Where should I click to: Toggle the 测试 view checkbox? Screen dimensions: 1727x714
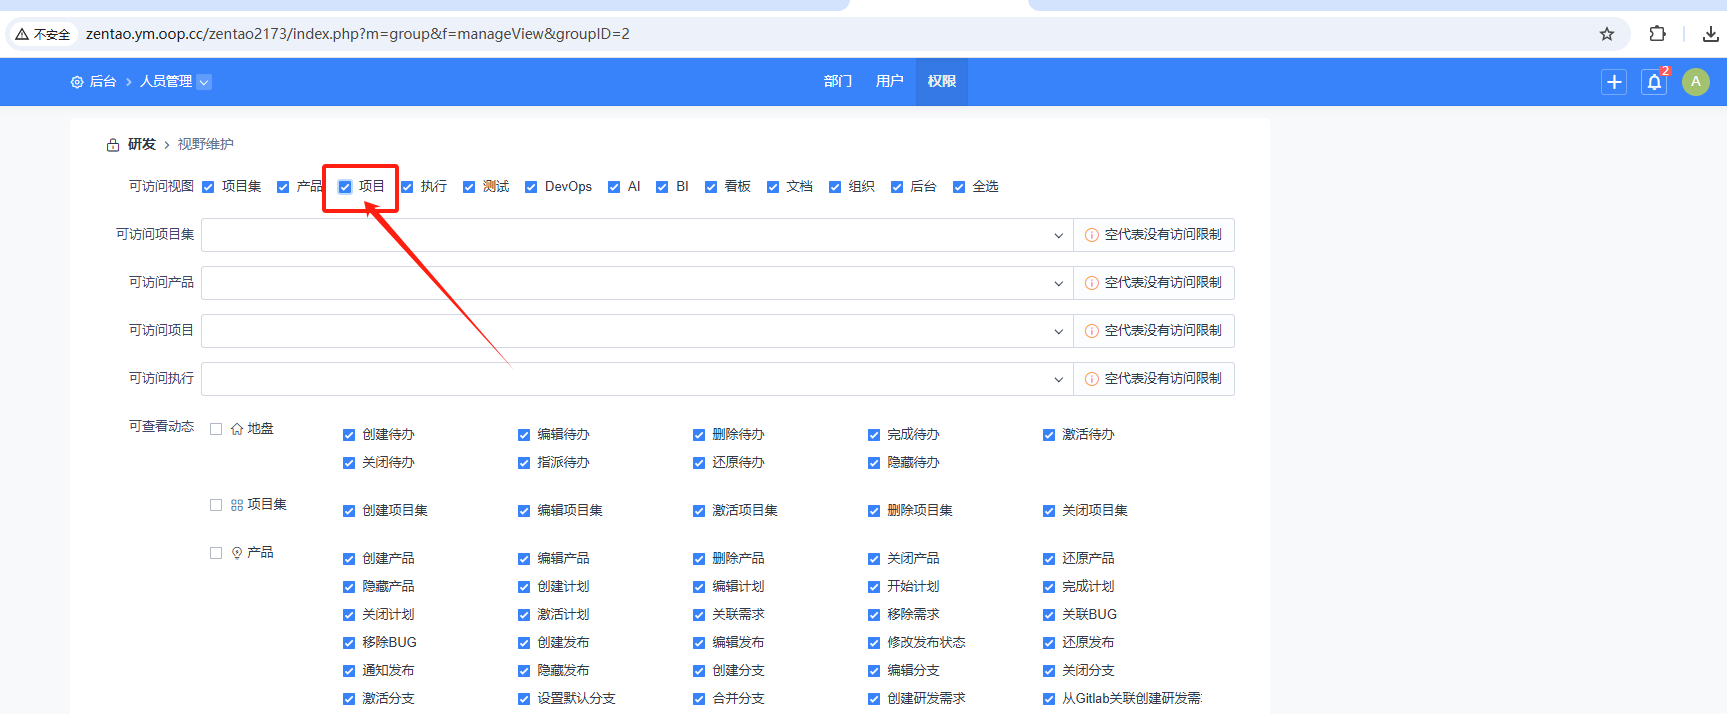coord(469,187)
